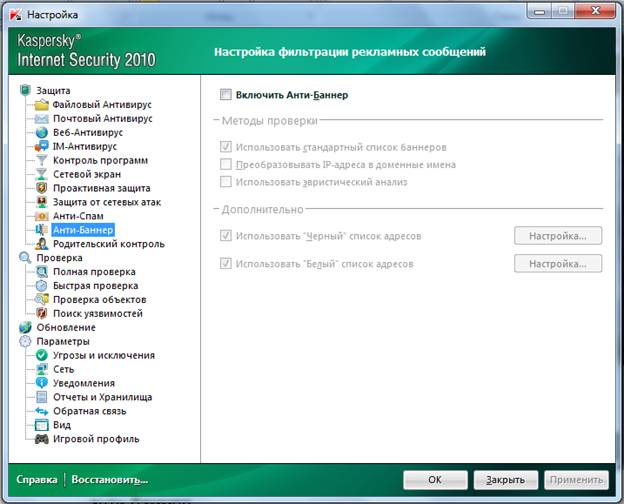Image resolution: width=624 pixels, height=504 pixels.
Task: Click the Родительский контроль icon
Action: click(41, 244)
